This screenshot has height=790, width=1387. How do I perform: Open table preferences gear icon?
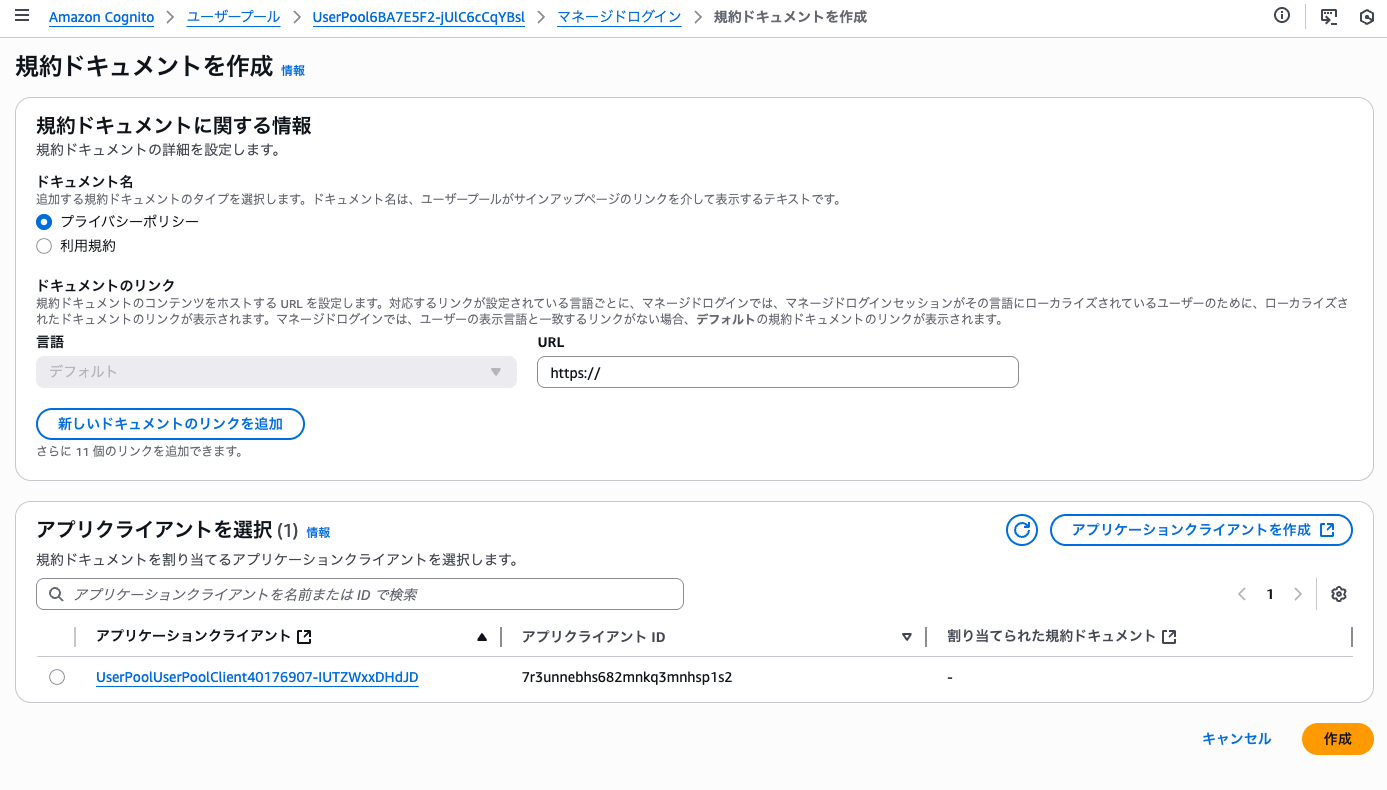tap(1339, 594)
